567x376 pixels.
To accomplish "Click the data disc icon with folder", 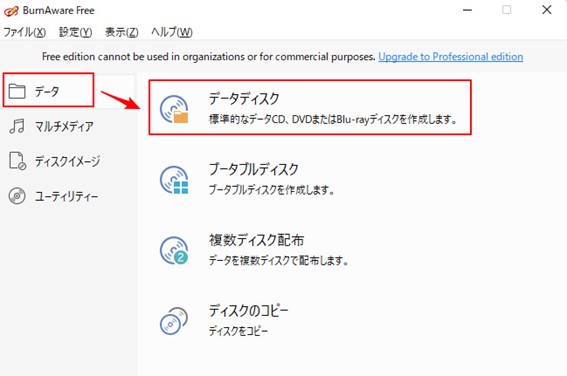I will click(174, 109).
